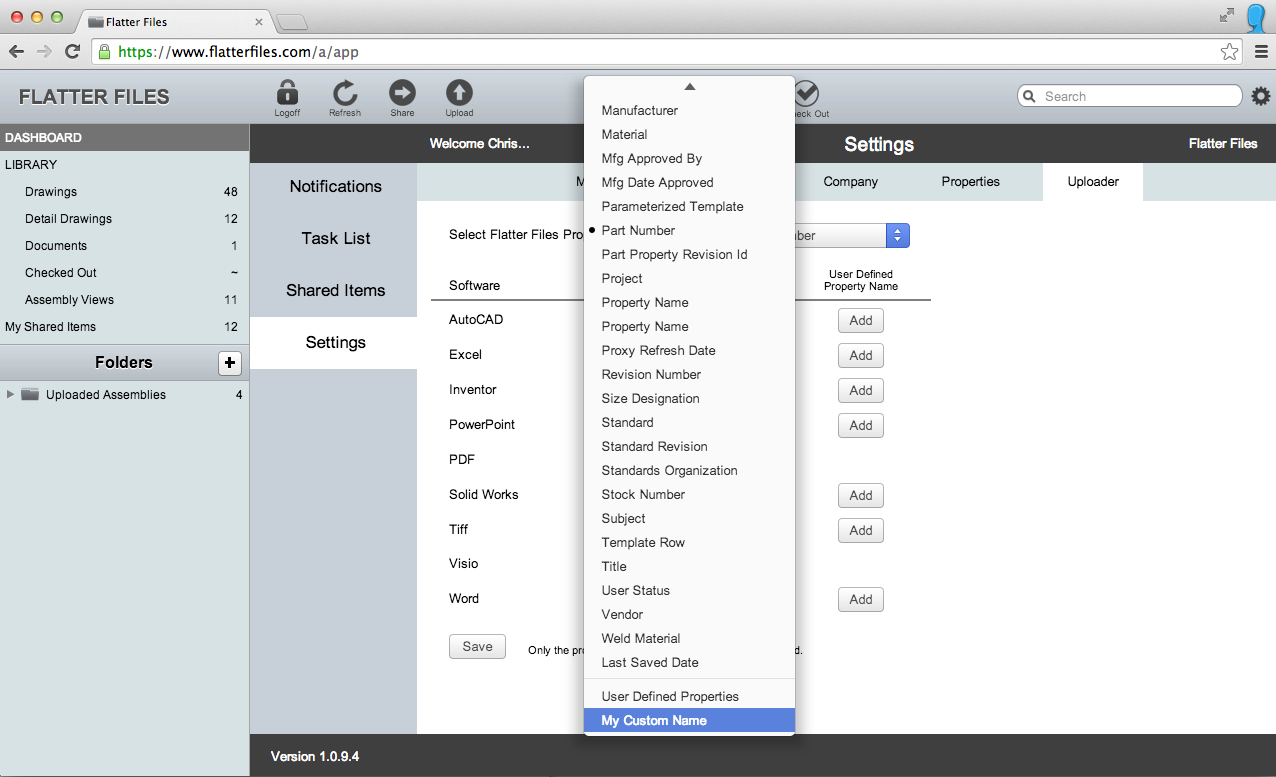This screenshot has height=777, width=1276.
Task: Click the Refresh toolbar icon
Action: [345, 93]
